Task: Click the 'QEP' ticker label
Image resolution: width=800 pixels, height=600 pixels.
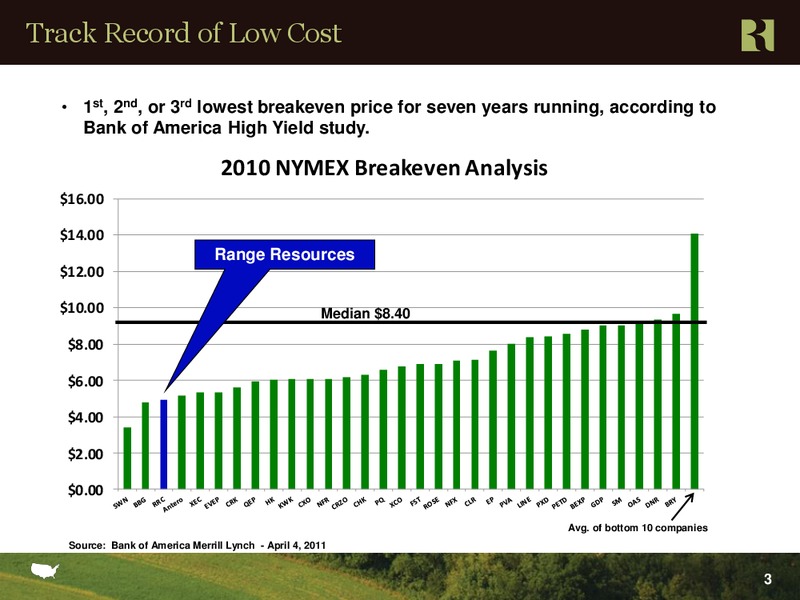Action: (x=249, y=502)
